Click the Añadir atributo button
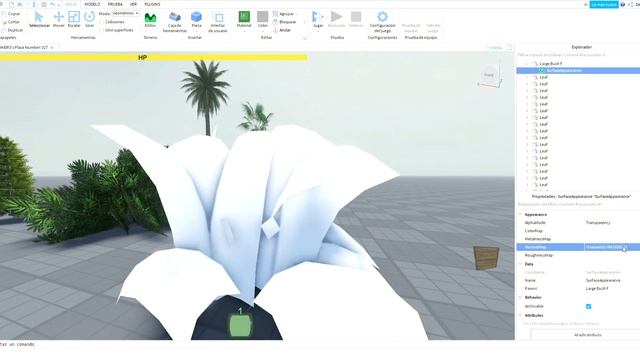Viewport: 640px width, 360px height. (587, 335)
